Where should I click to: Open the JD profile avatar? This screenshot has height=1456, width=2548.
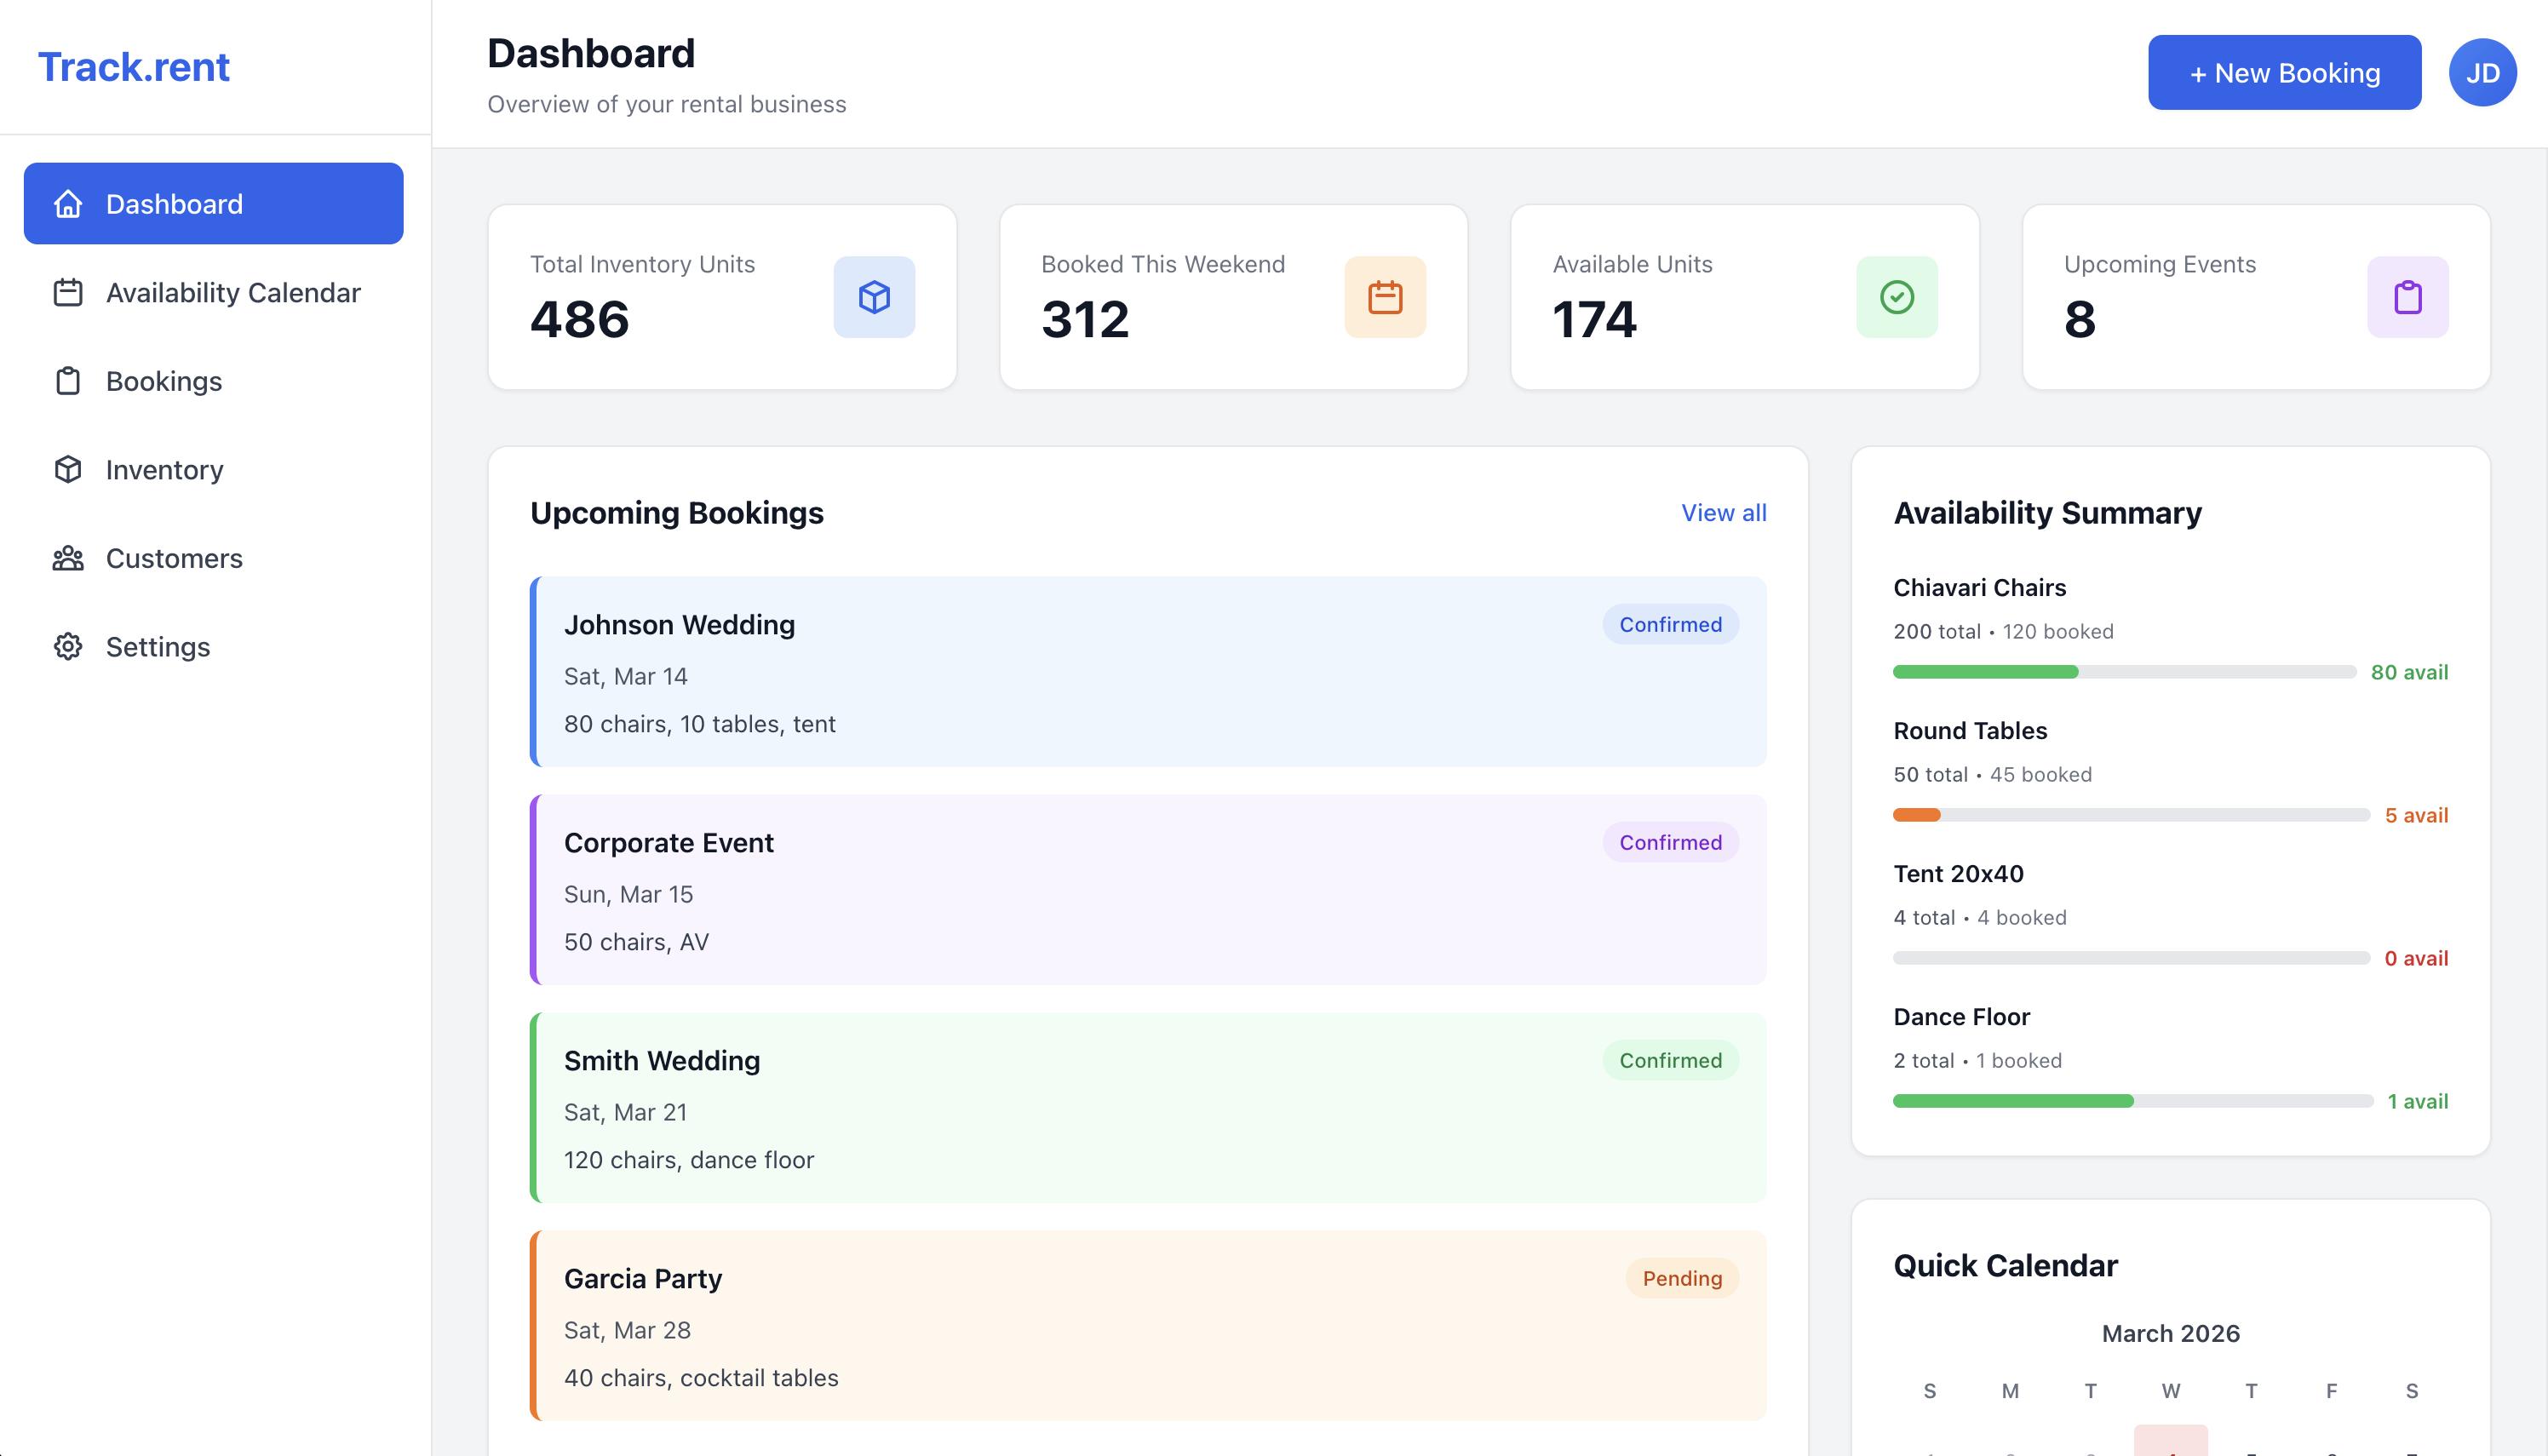(x=2483, y=72)
